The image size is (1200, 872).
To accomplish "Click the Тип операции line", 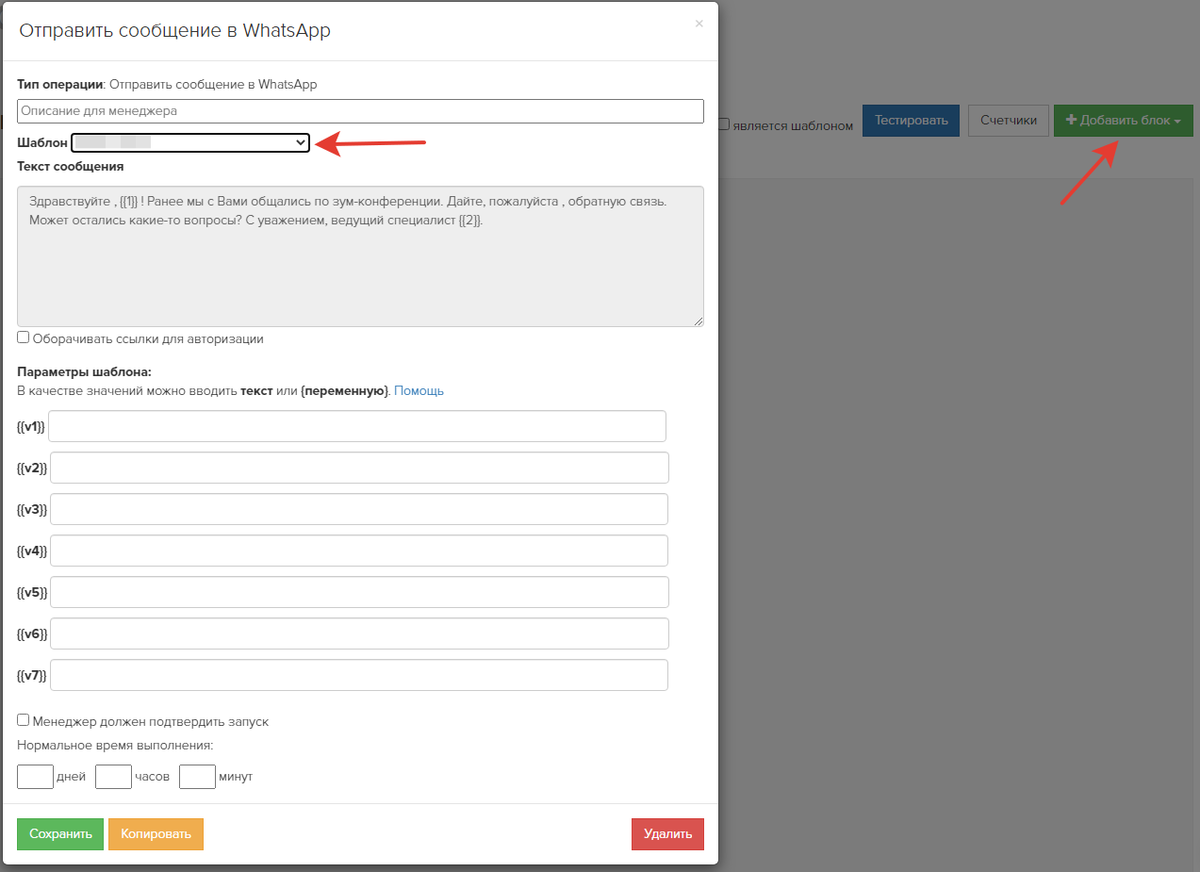I will click(x=167, y=84).
